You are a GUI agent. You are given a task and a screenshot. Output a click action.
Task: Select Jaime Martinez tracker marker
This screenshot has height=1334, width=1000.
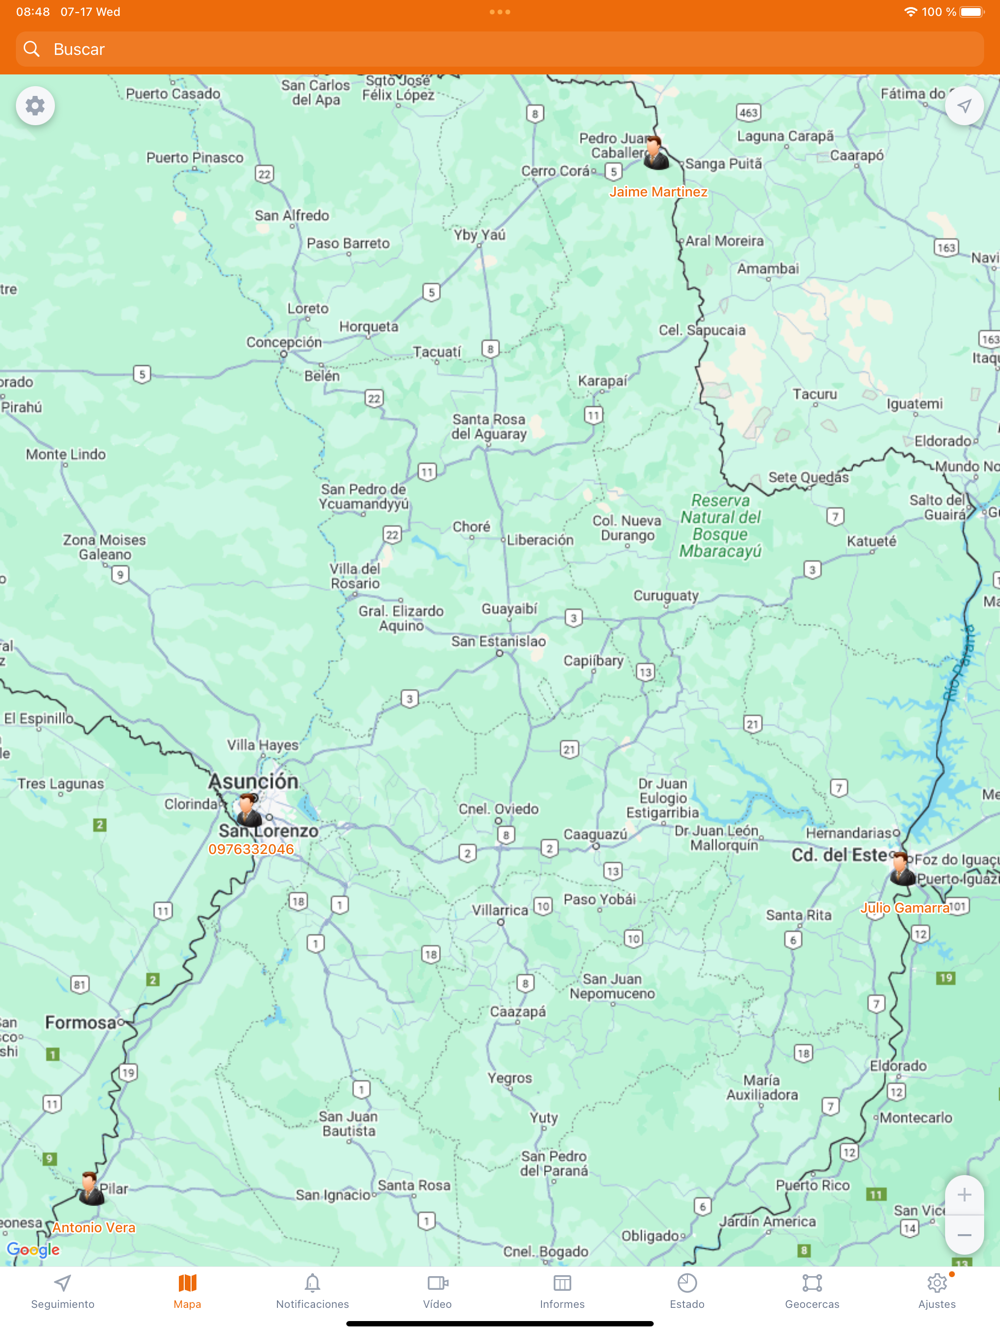pos(655,152)
